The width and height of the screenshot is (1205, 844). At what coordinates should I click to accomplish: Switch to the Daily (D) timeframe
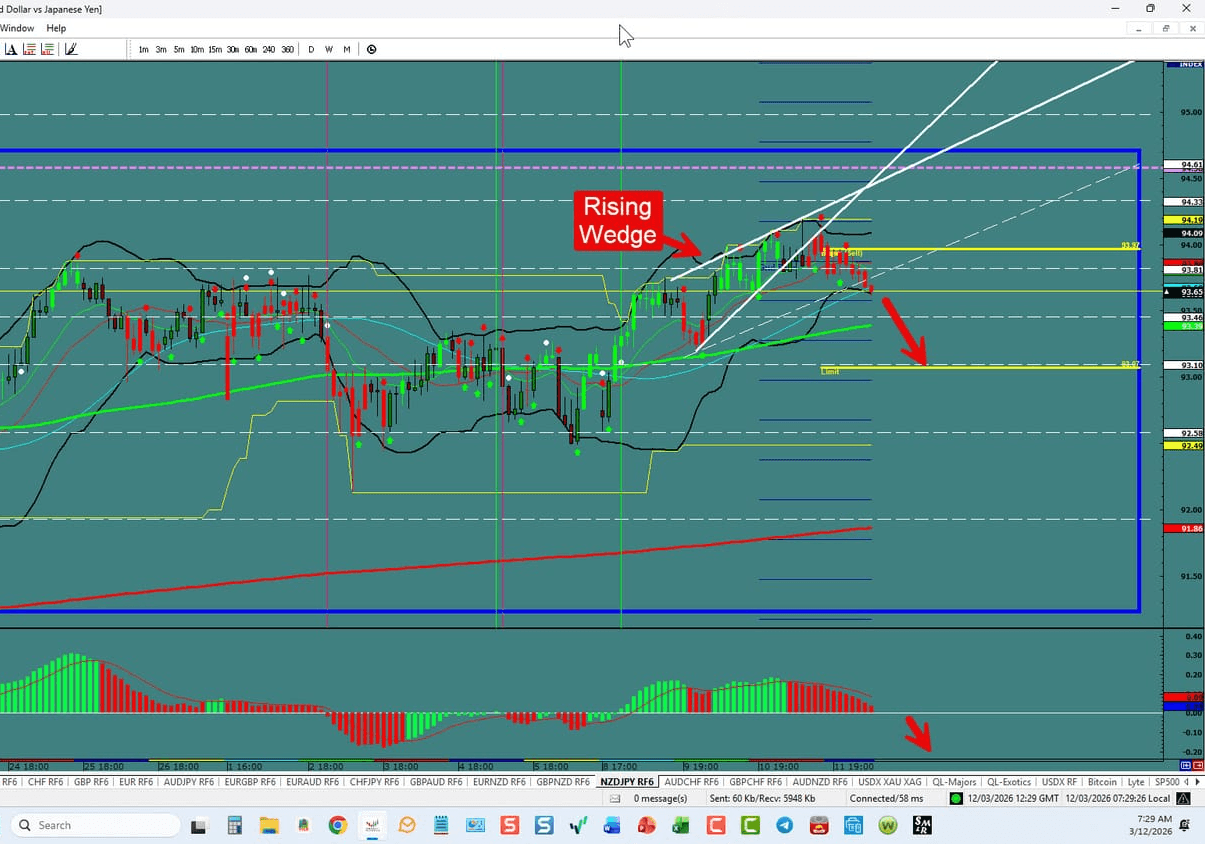311,49
